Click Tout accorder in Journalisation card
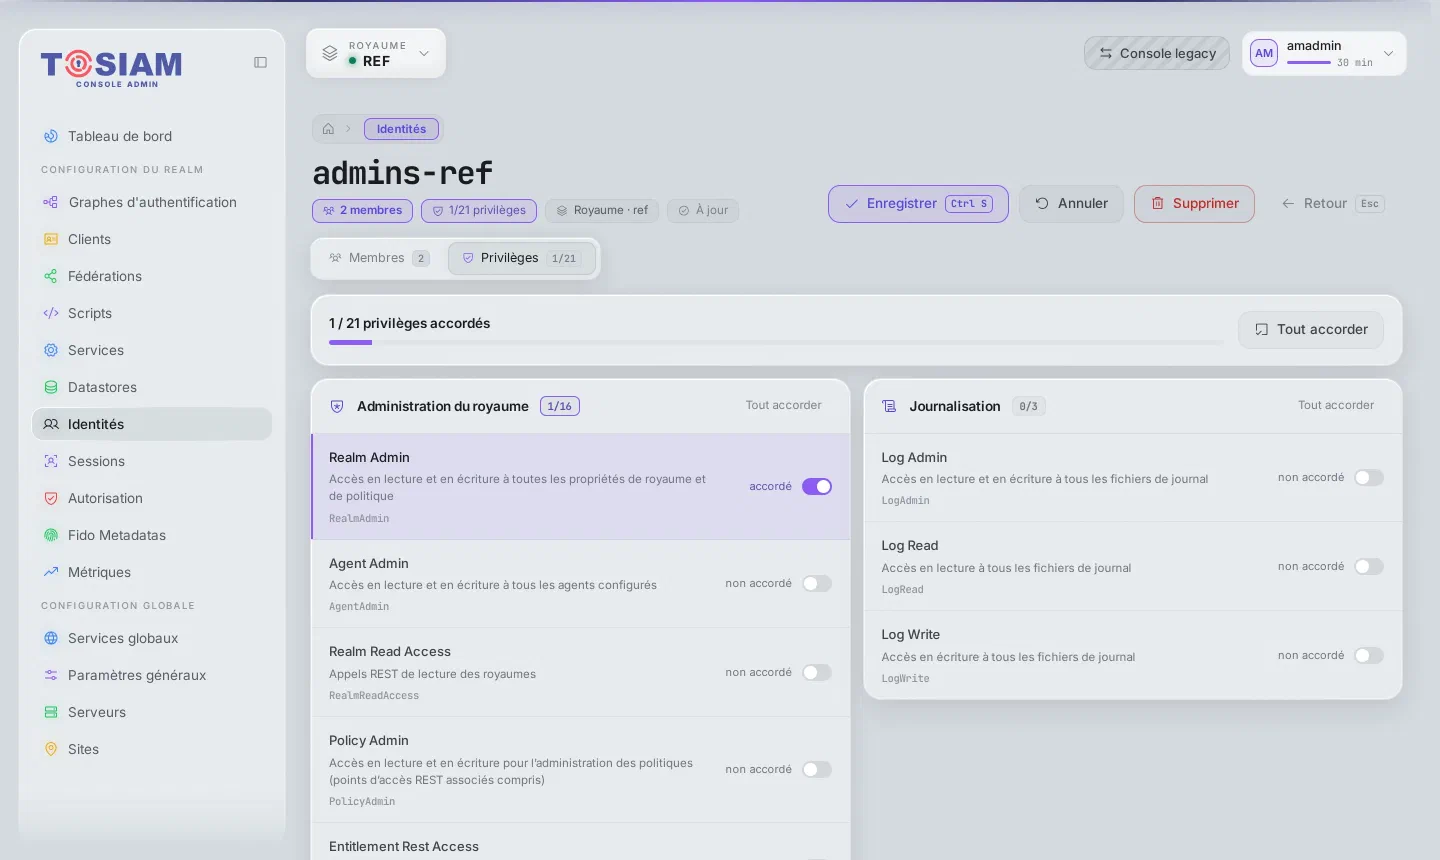Image resolution: width=1440 pixels, height=860 pixels. 1336,406
